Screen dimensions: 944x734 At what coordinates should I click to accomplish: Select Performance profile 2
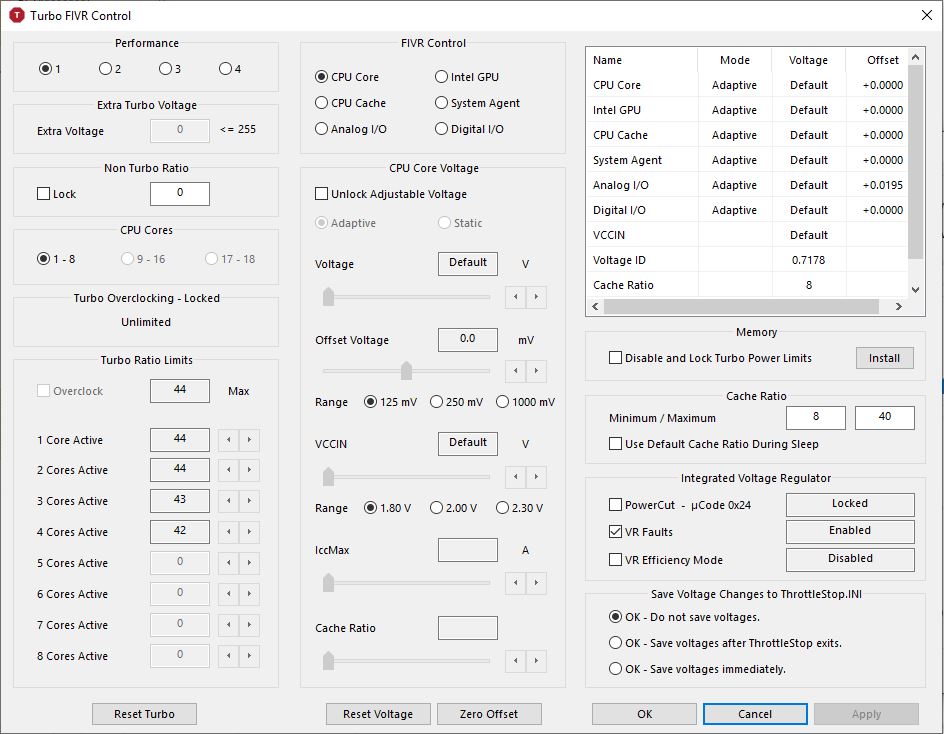pos(110,69)
